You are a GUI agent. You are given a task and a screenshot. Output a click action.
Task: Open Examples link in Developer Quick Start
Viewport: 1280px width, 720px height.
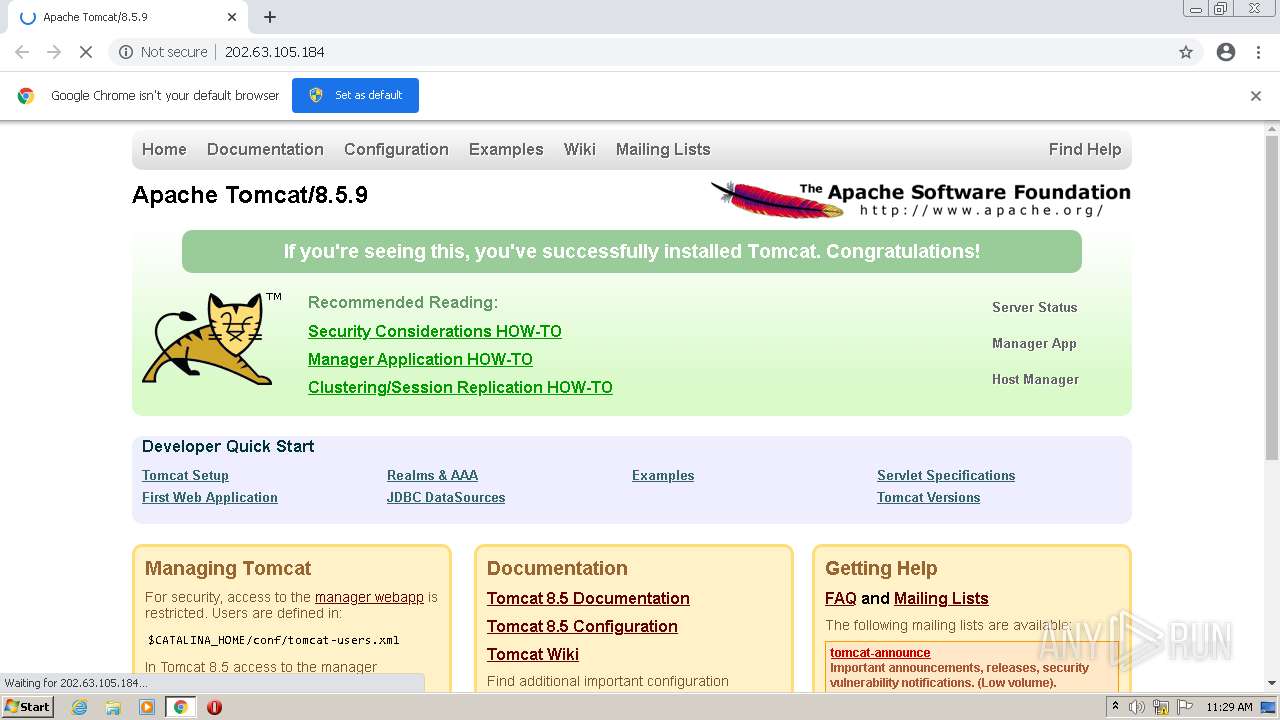coord(663,475)
